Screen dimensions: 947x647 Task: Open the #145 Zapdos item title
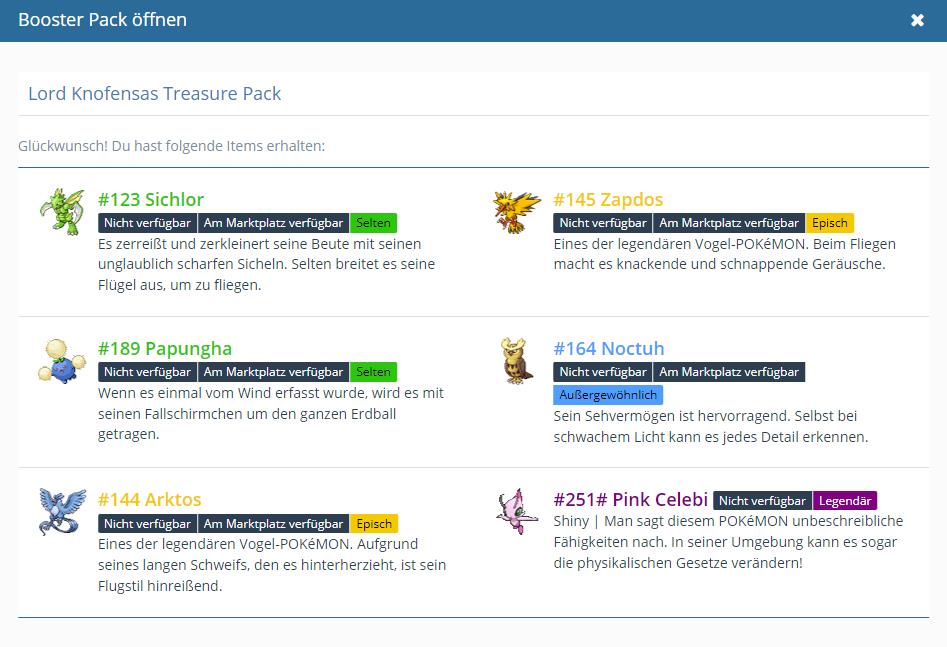click(x=608, y=199)
